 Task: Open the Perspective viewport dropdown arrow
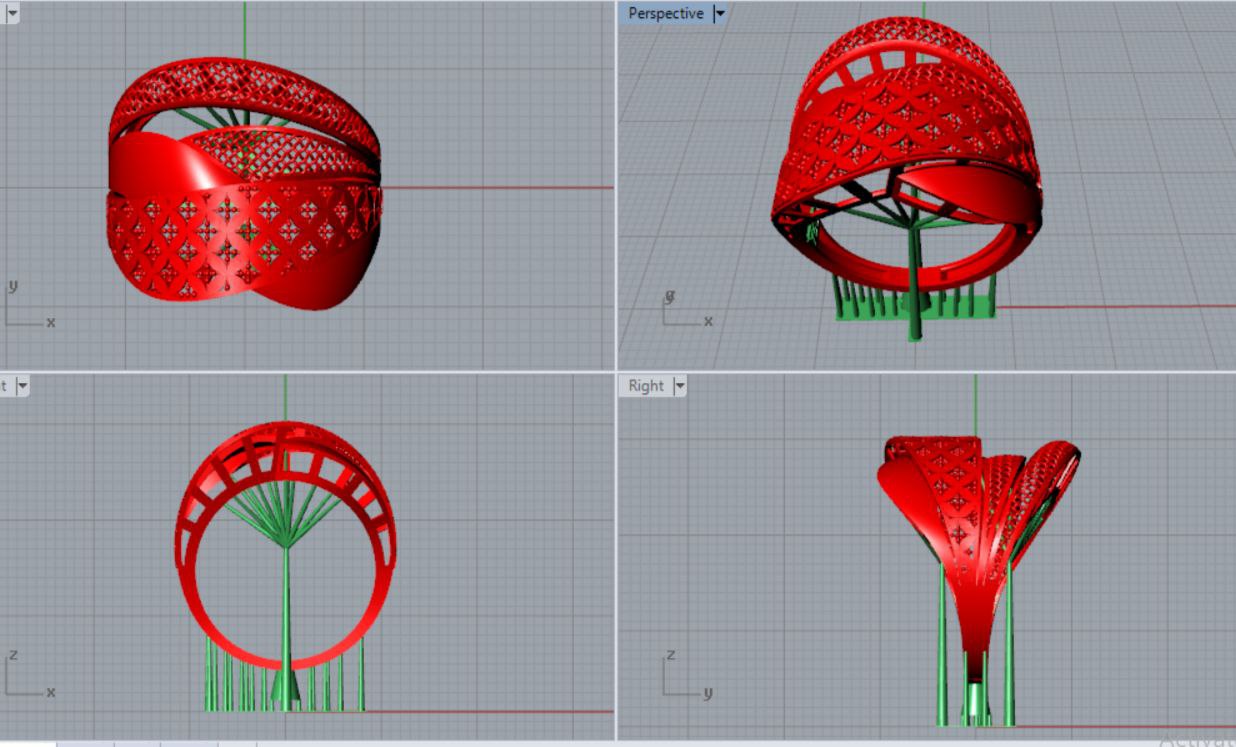coord(719,14)
